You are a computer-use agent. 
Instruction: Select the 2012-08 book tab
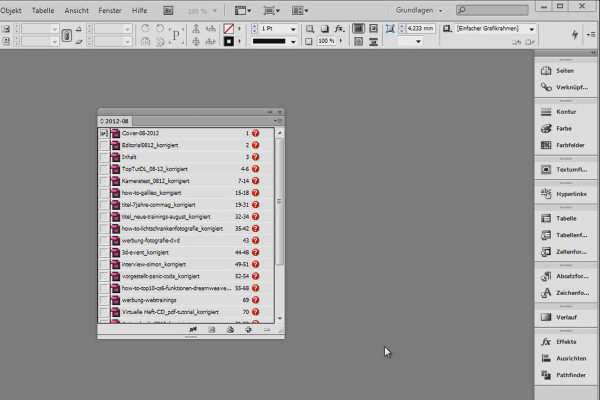pos(114,121)
